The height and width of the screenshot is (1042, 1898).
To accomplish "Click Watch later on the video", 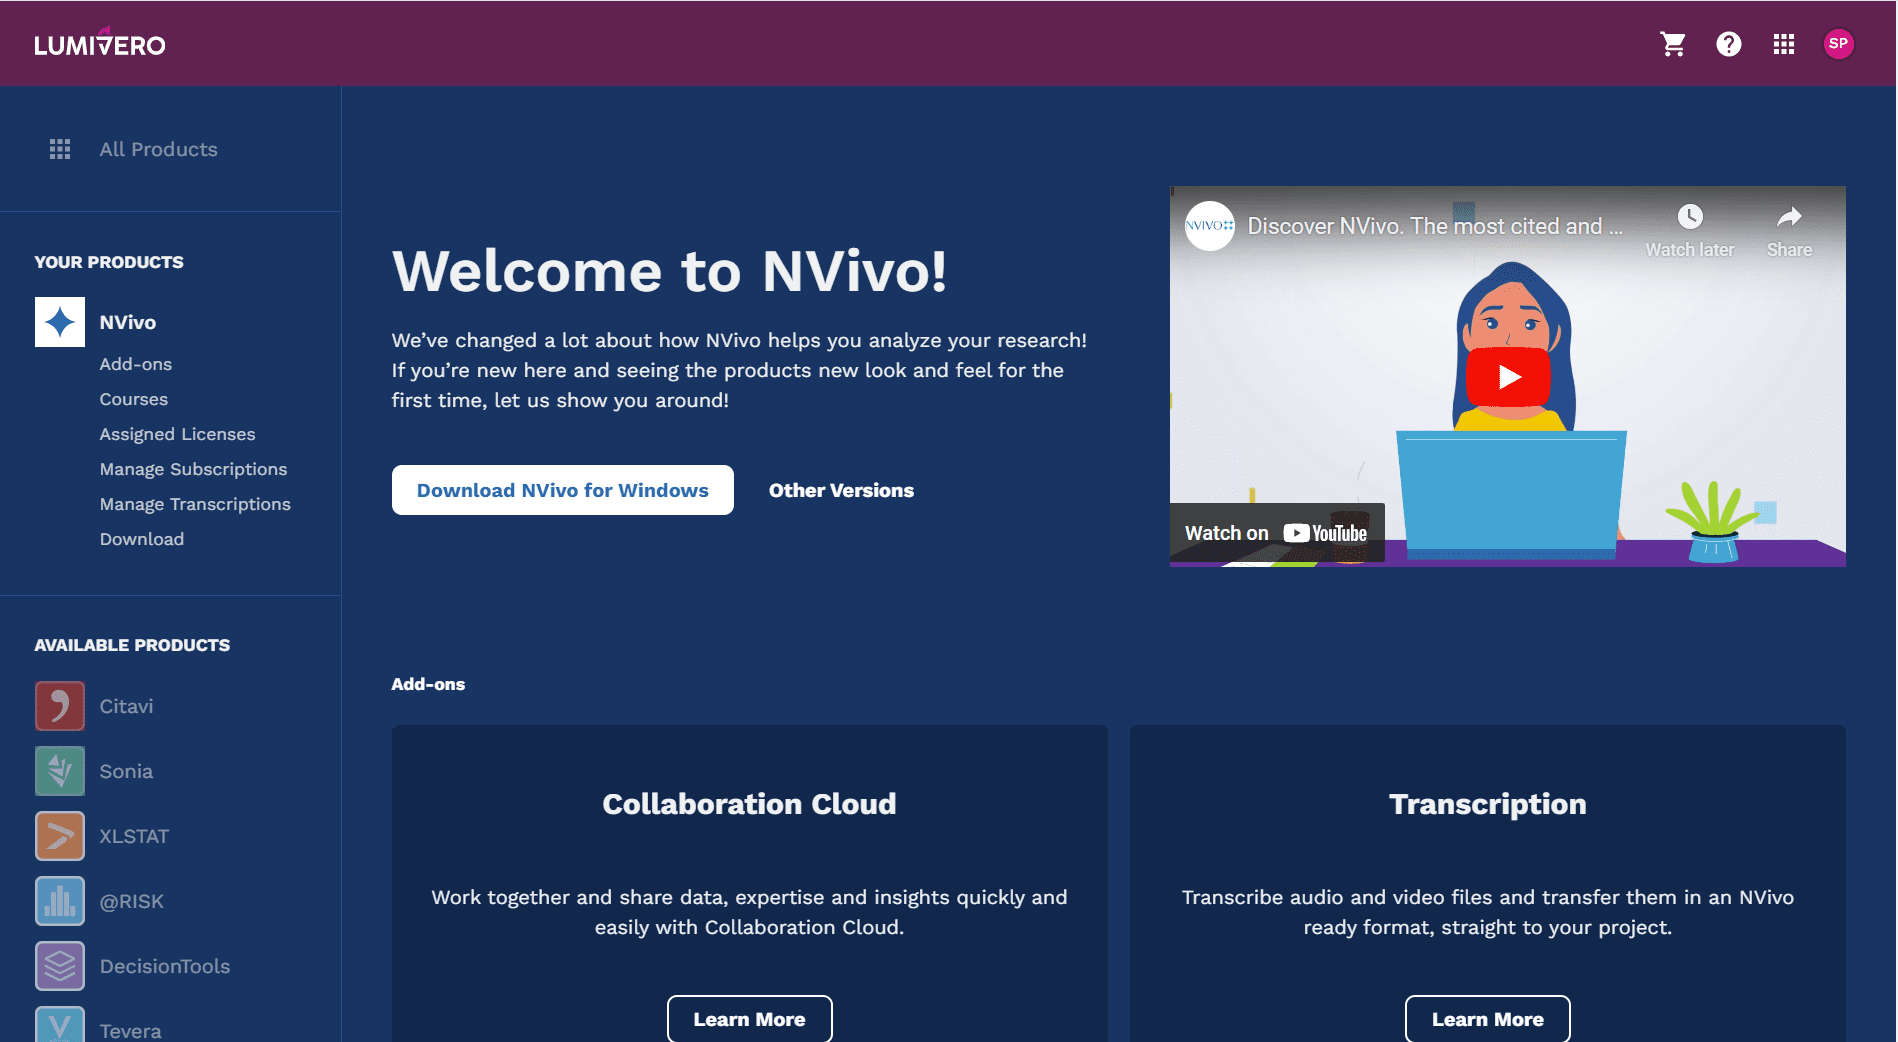I will [1689, 230].
